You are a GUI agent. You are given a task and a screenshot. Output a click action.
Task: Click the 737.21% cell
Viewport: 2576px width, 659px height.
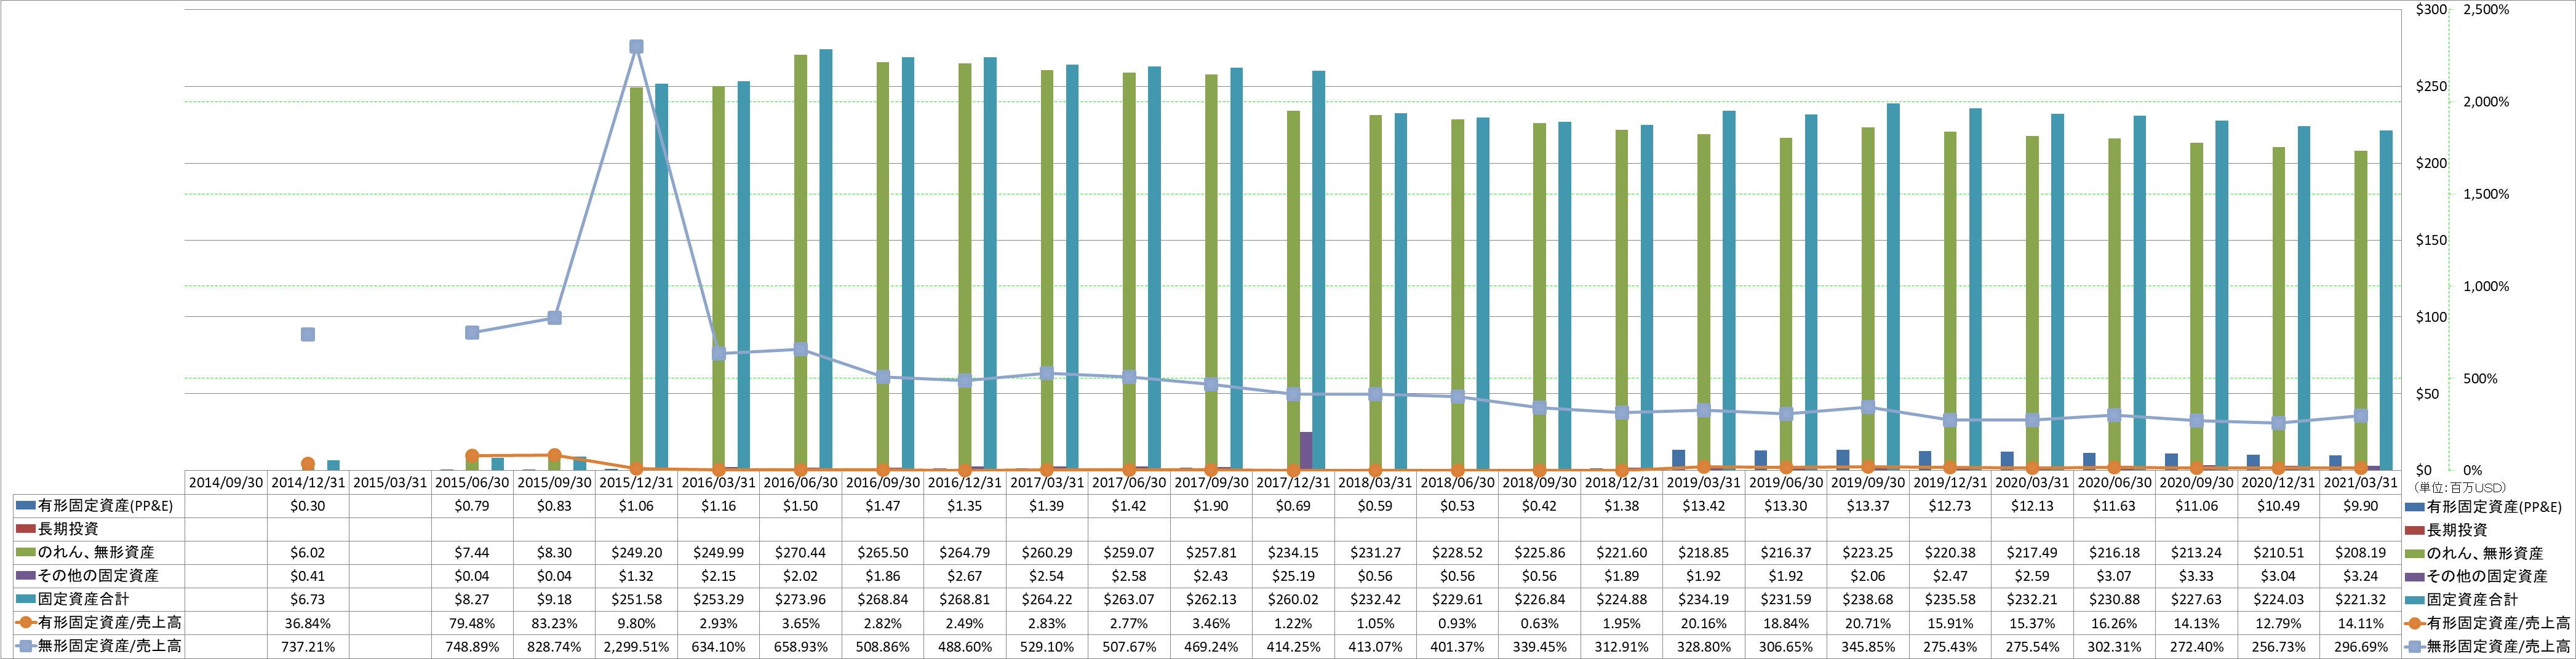(308, 647)
